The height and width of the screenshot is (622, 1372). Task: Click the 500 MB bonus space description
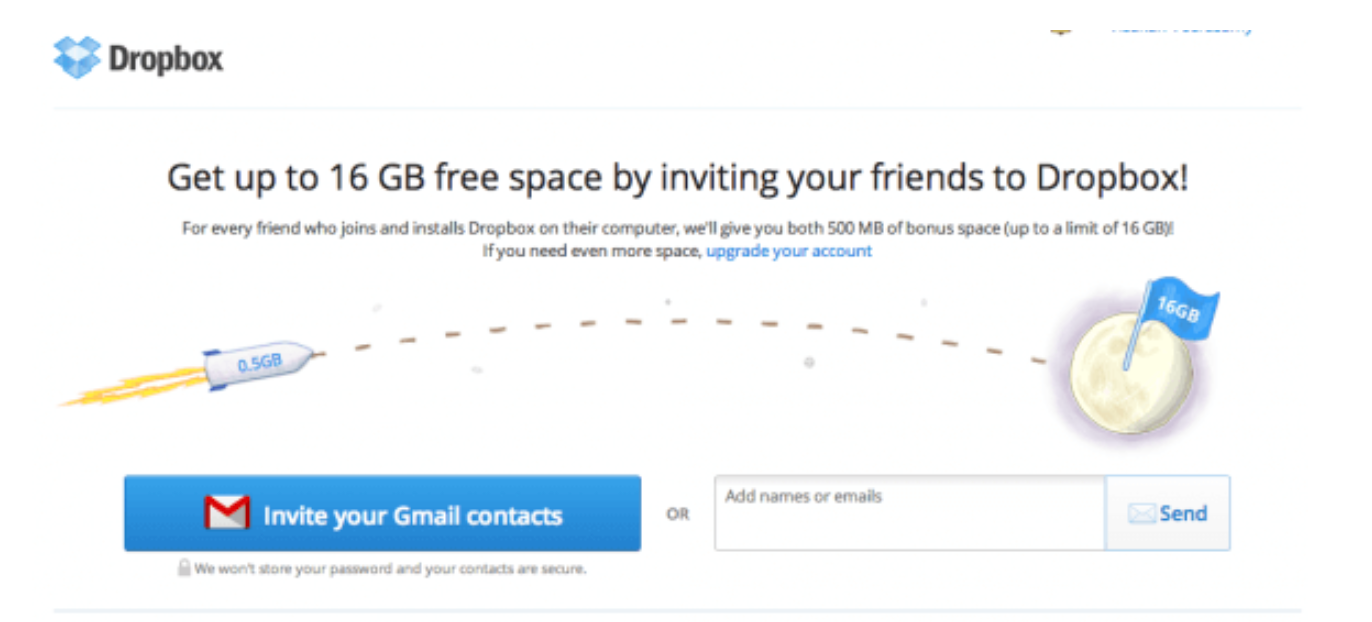coord(678,228)
